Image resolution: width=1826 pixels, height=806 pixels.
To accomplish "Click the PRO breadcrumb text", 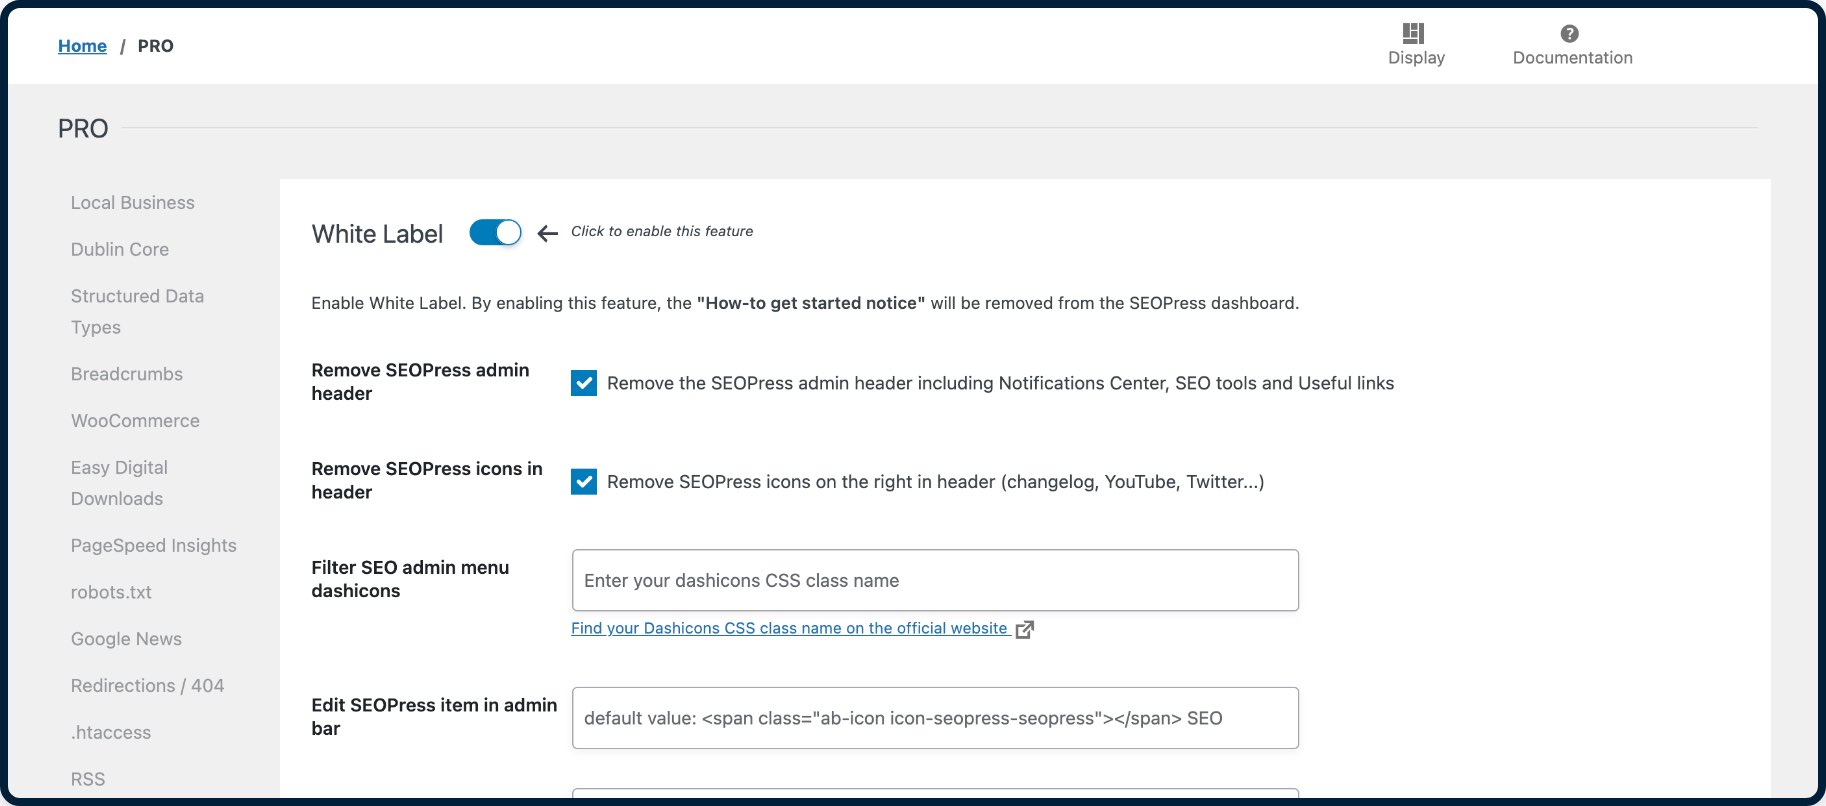I will 155,46.
